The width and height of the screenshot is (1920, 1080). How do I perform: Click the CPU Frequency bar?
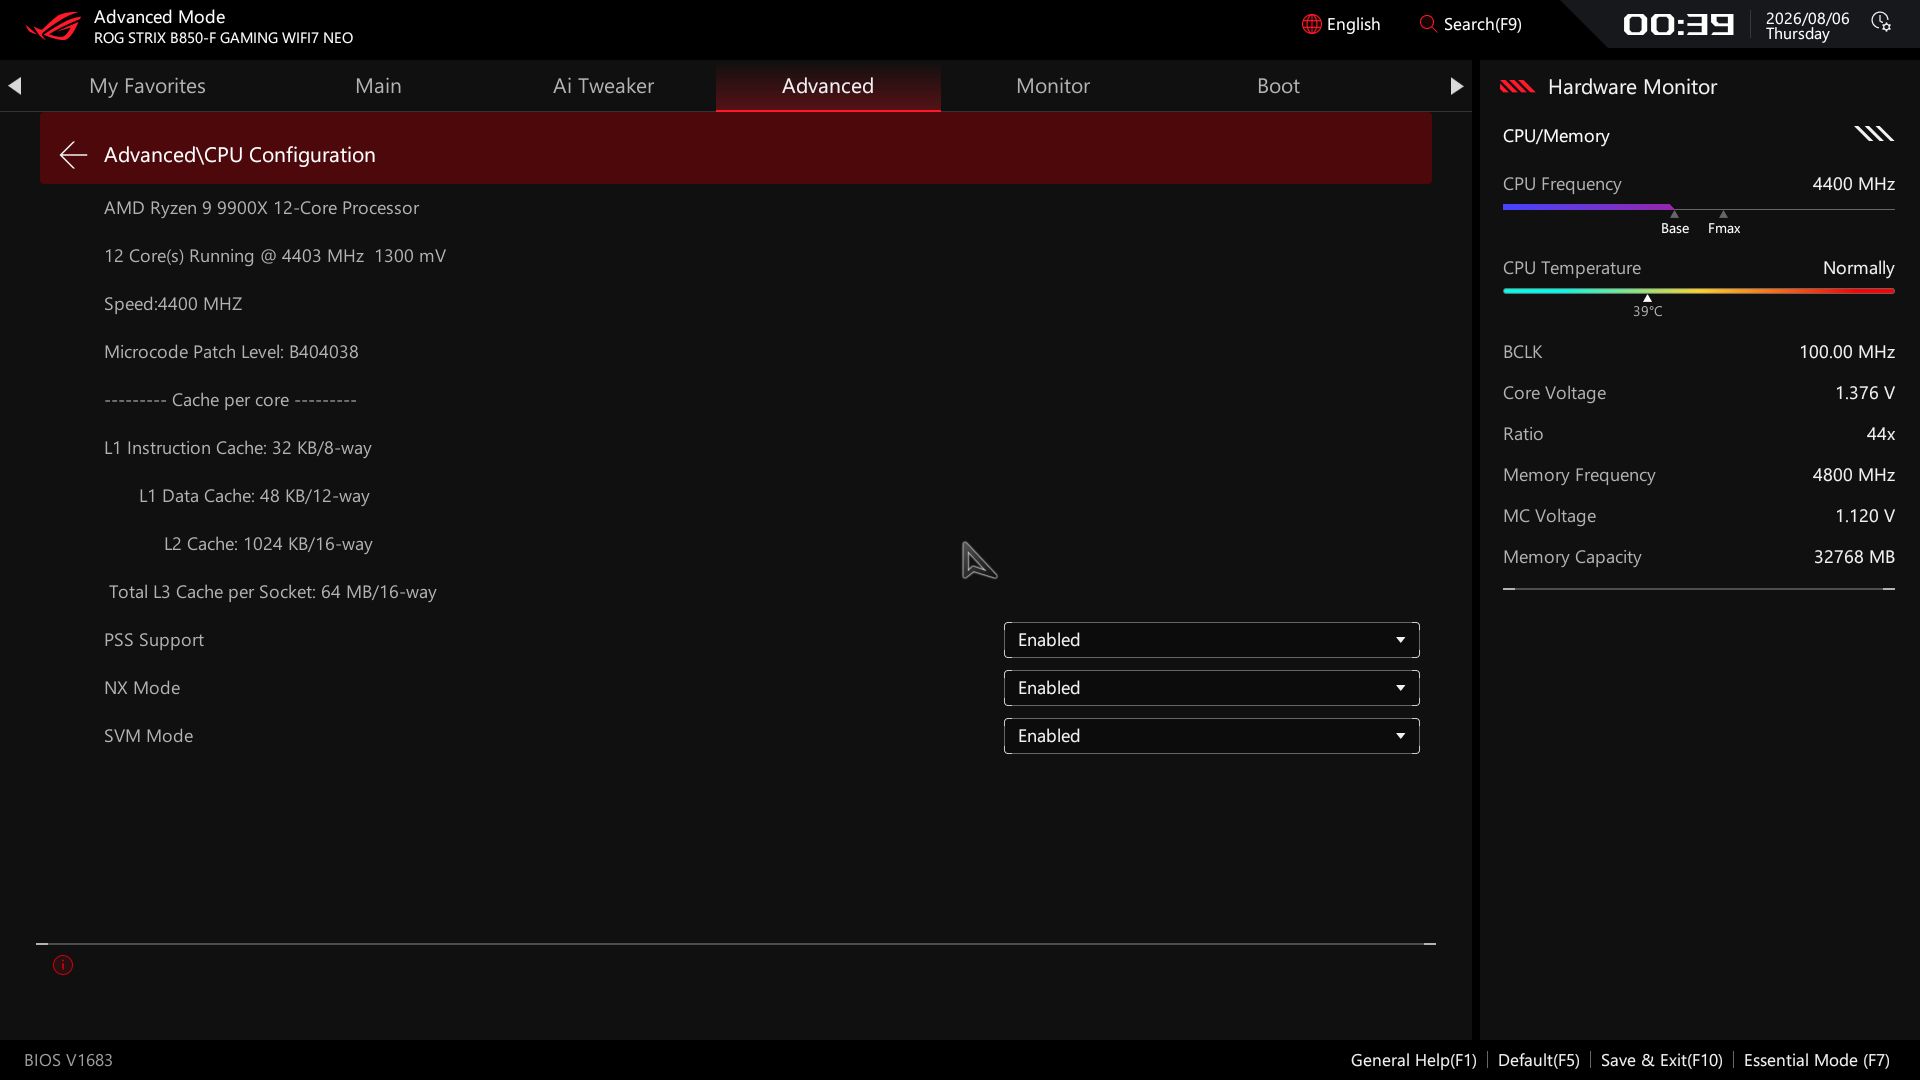(x=1698, y=208)
